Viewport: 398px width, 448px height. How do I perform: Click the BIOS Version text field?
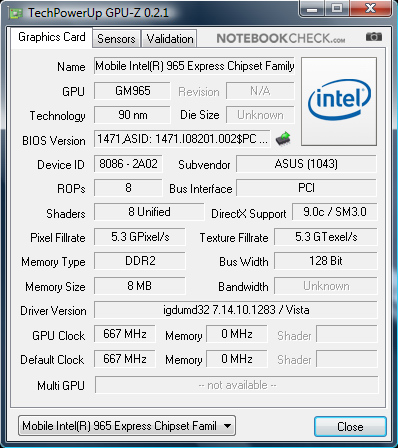click(182, 139)
